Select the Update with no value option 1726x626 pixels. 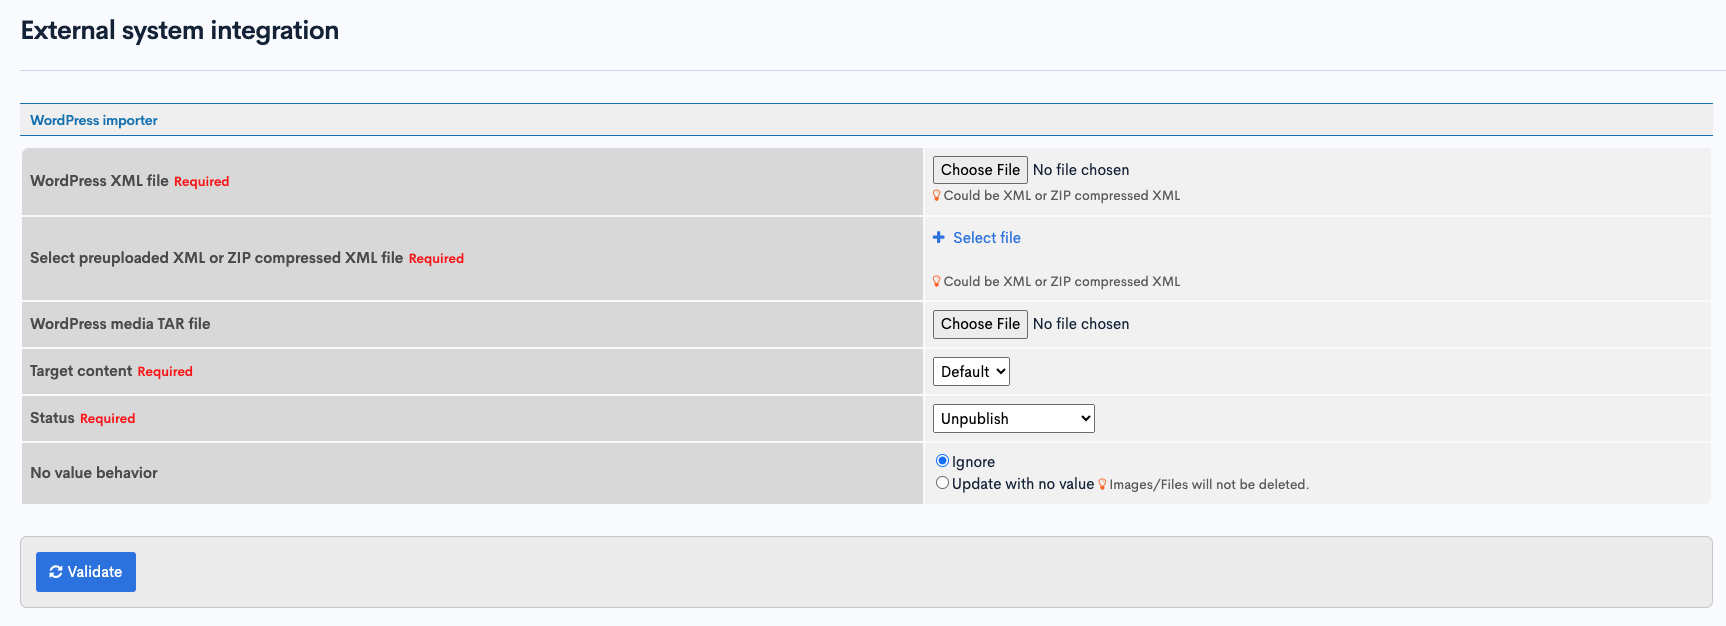(942, 483)
